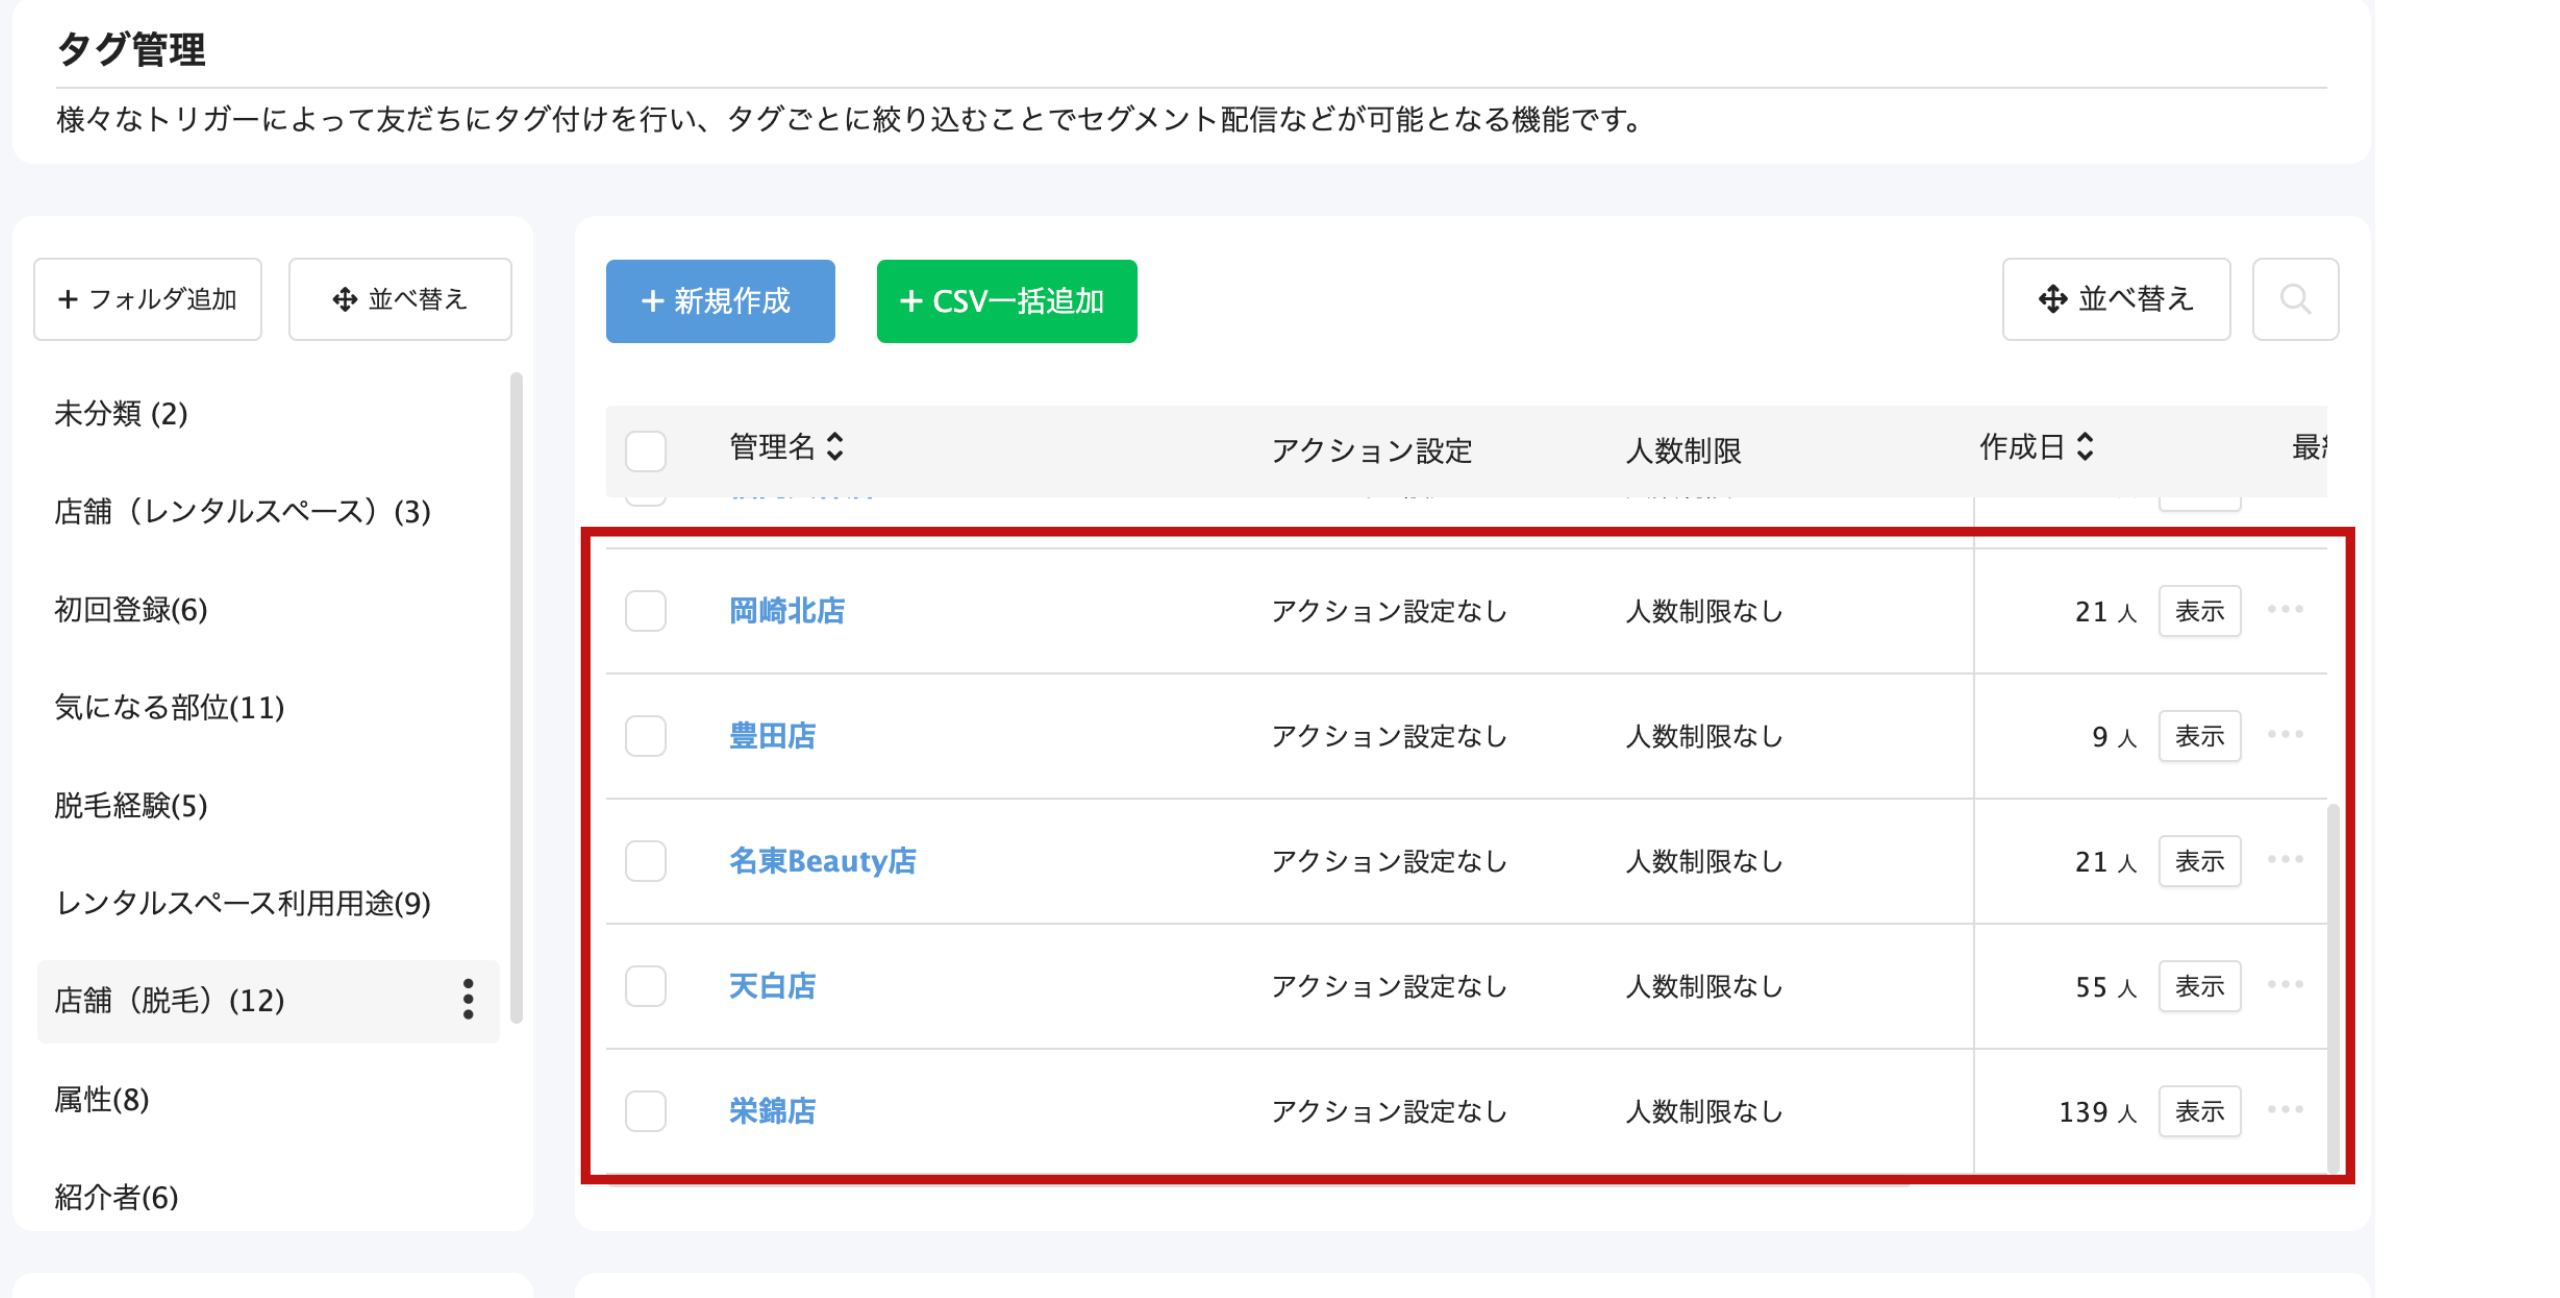Click 表示 button for 岡崎北店
Image resolution: width=2560 pixels, height=1298 pixels.
(2198, 610)
